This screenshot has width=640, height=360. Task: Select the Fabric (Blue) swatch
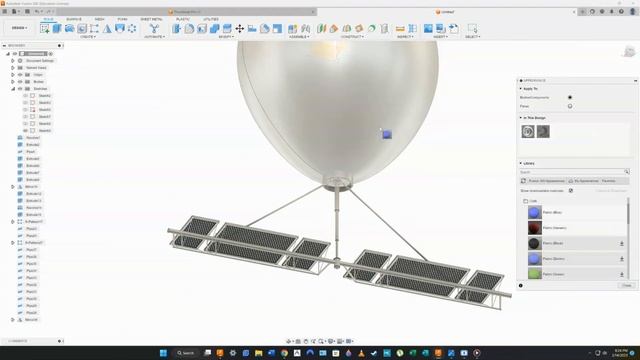[x=535, y=212]
